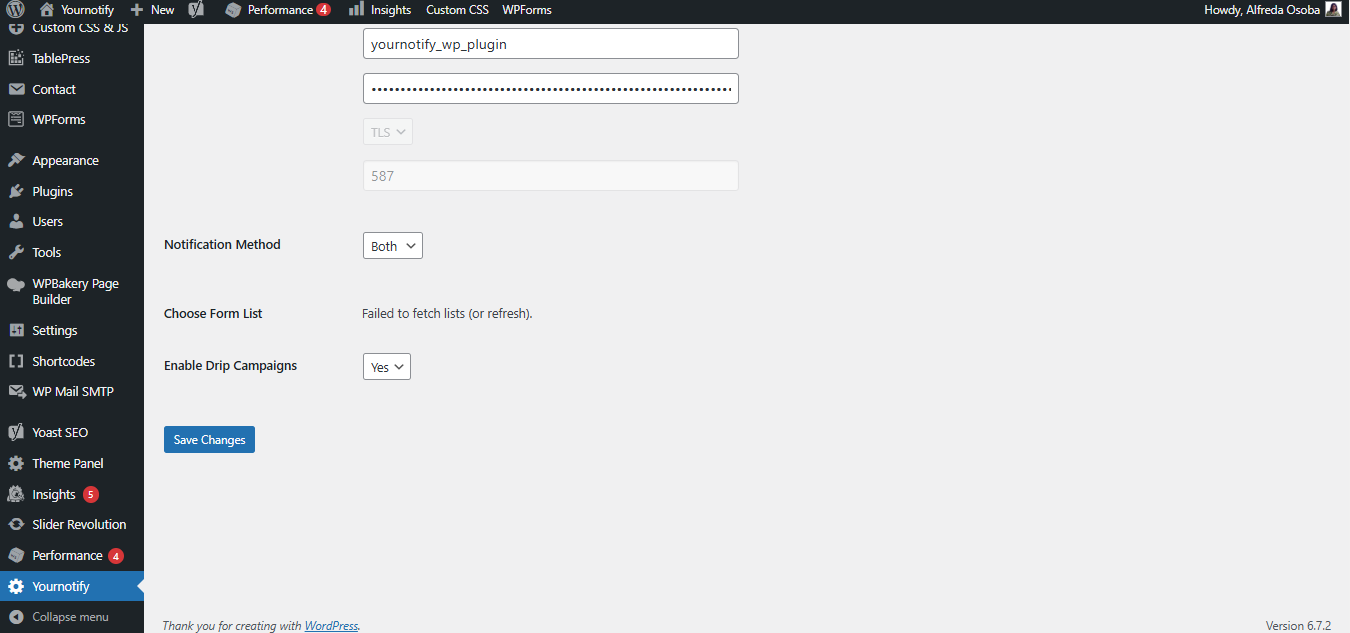Open Custom CSS in the admin bar

point(457,9)
